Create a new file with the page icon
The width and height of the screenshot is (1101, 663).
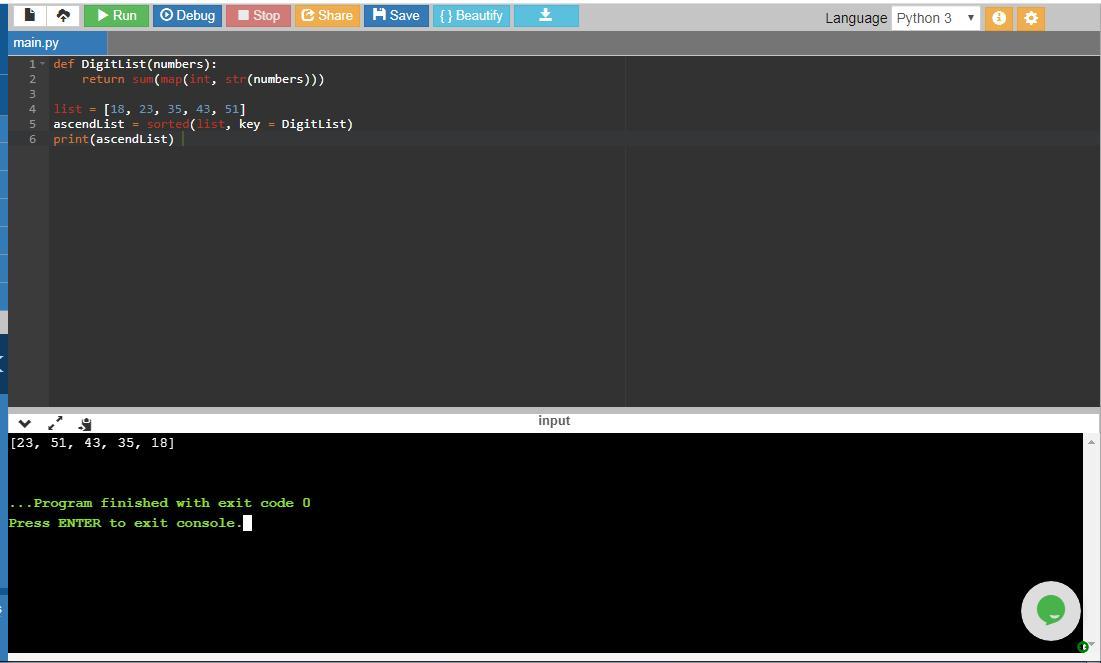point(29,15)
